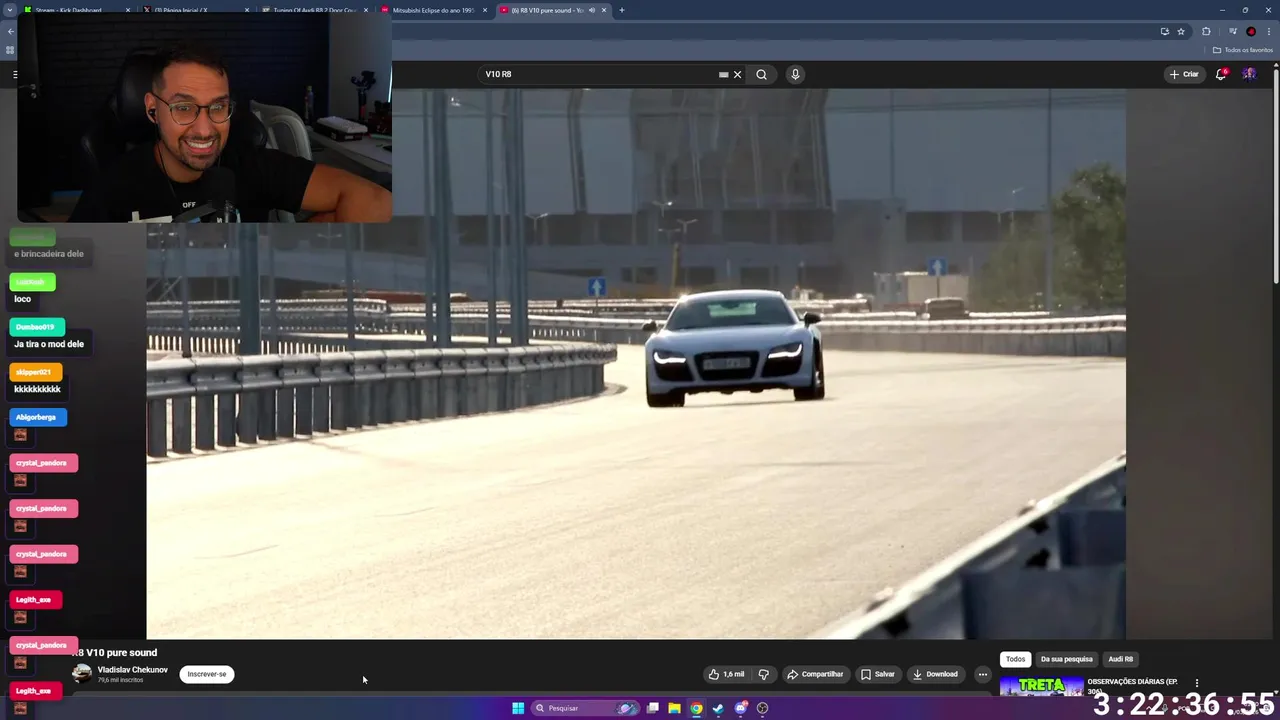Select the 'Todos' filter chip
This screenshot has height=720, width=1280.
pos(1015,659)
